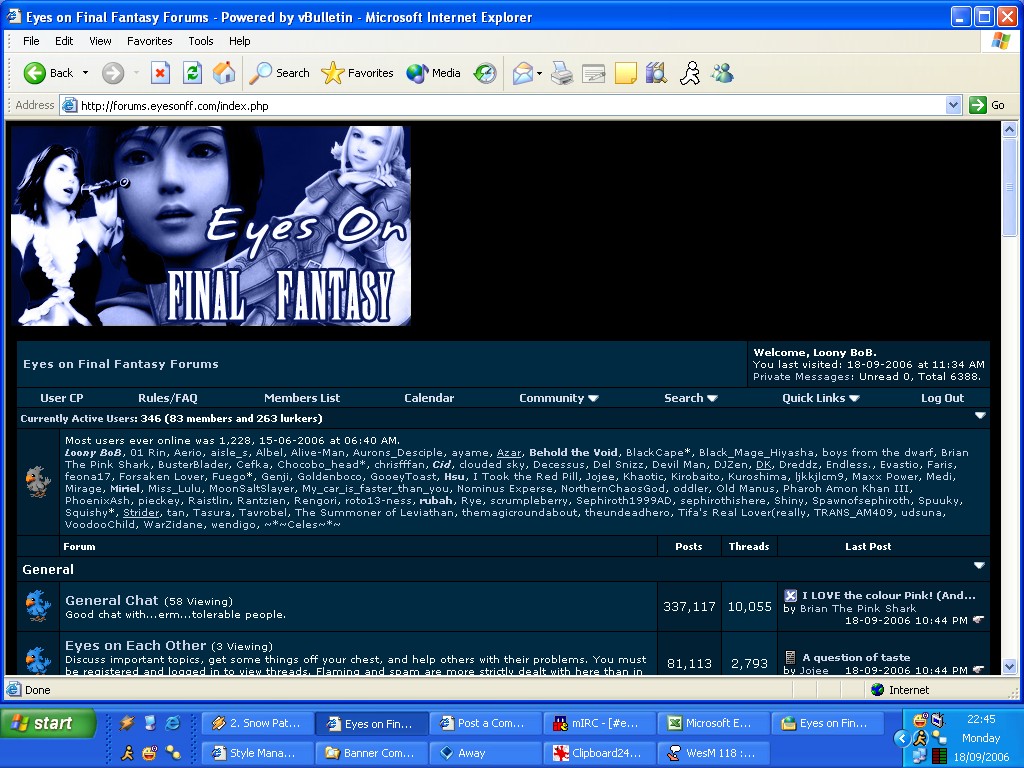Viewport: 1024px width, 768px height.
Task: Click the red and green meter tray icon
Action: point(939,756)
